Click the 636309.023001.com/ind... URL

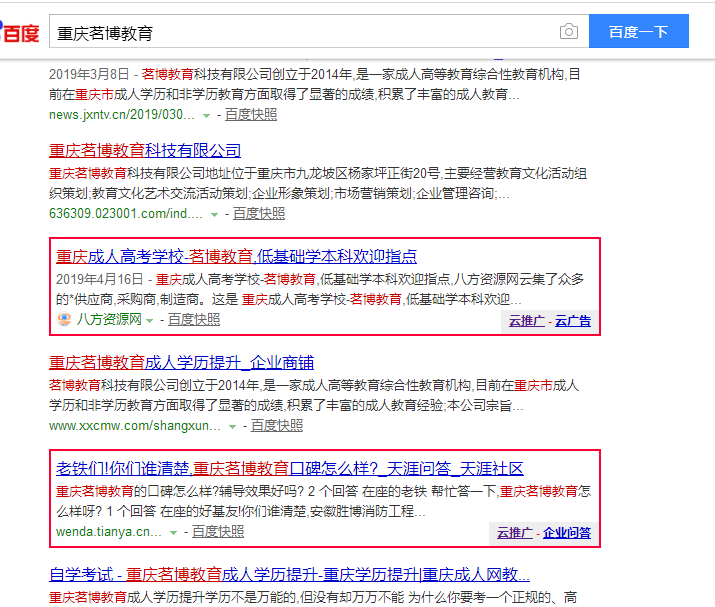tap(126, 213)
